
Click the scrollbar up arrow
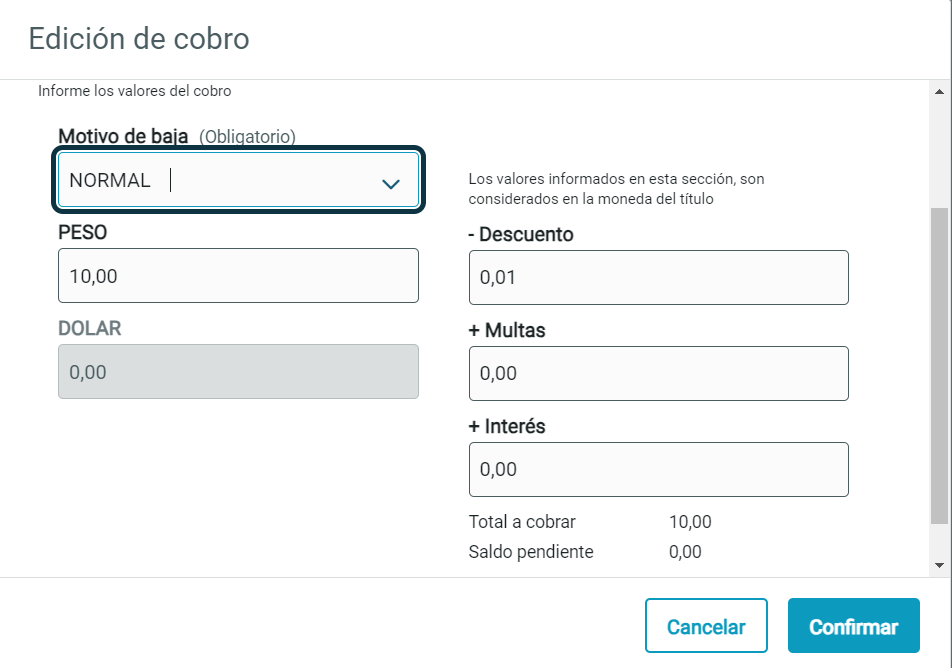click(939, 92)
